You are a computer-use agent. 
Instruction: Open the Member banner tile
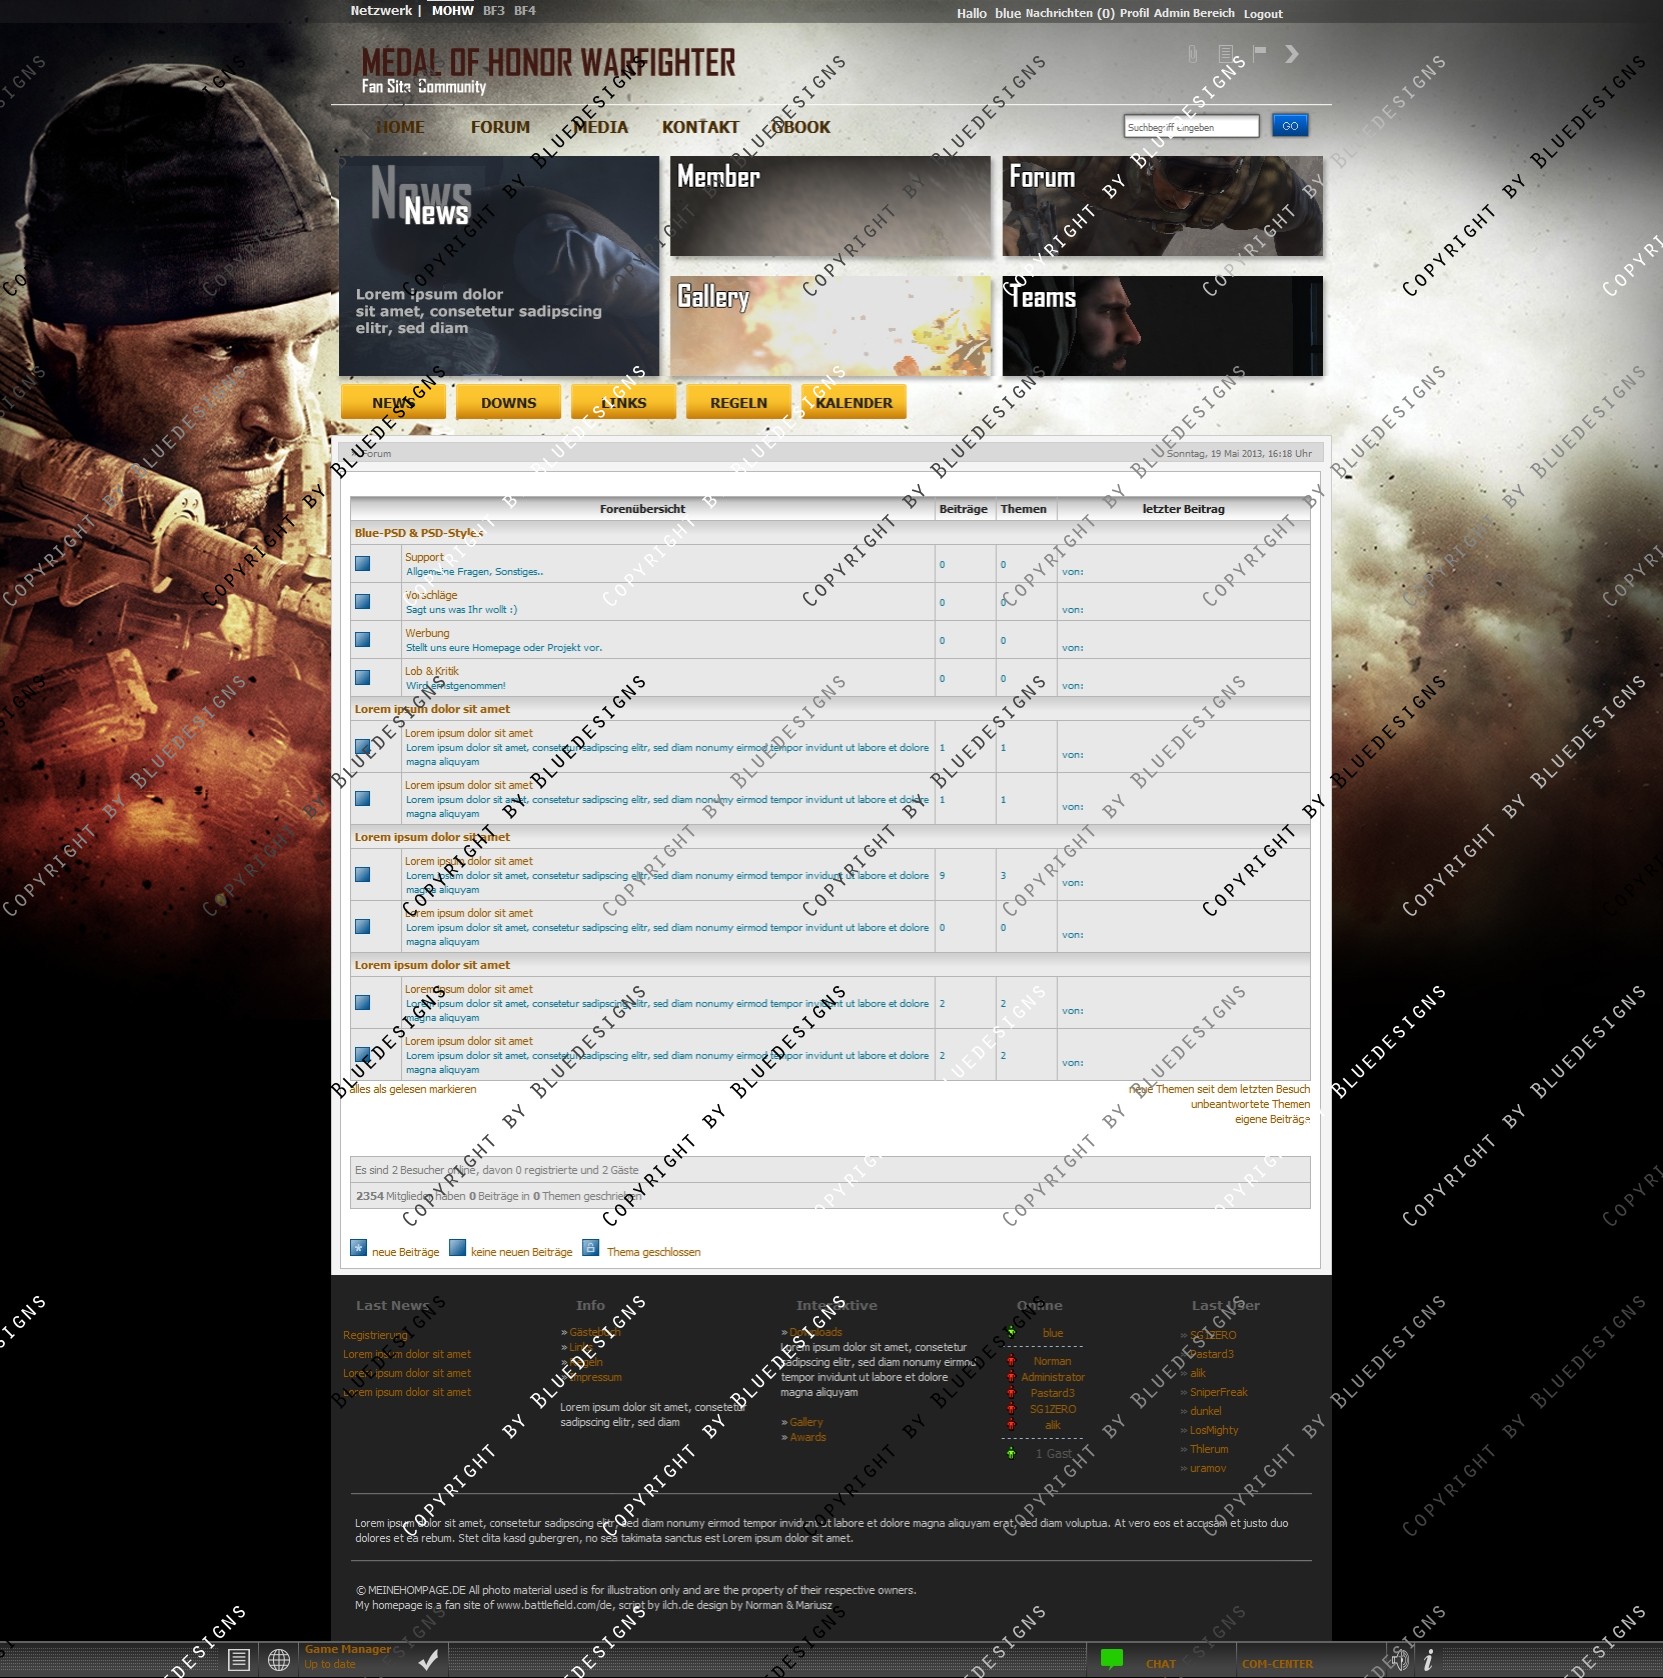click(830, 206)
